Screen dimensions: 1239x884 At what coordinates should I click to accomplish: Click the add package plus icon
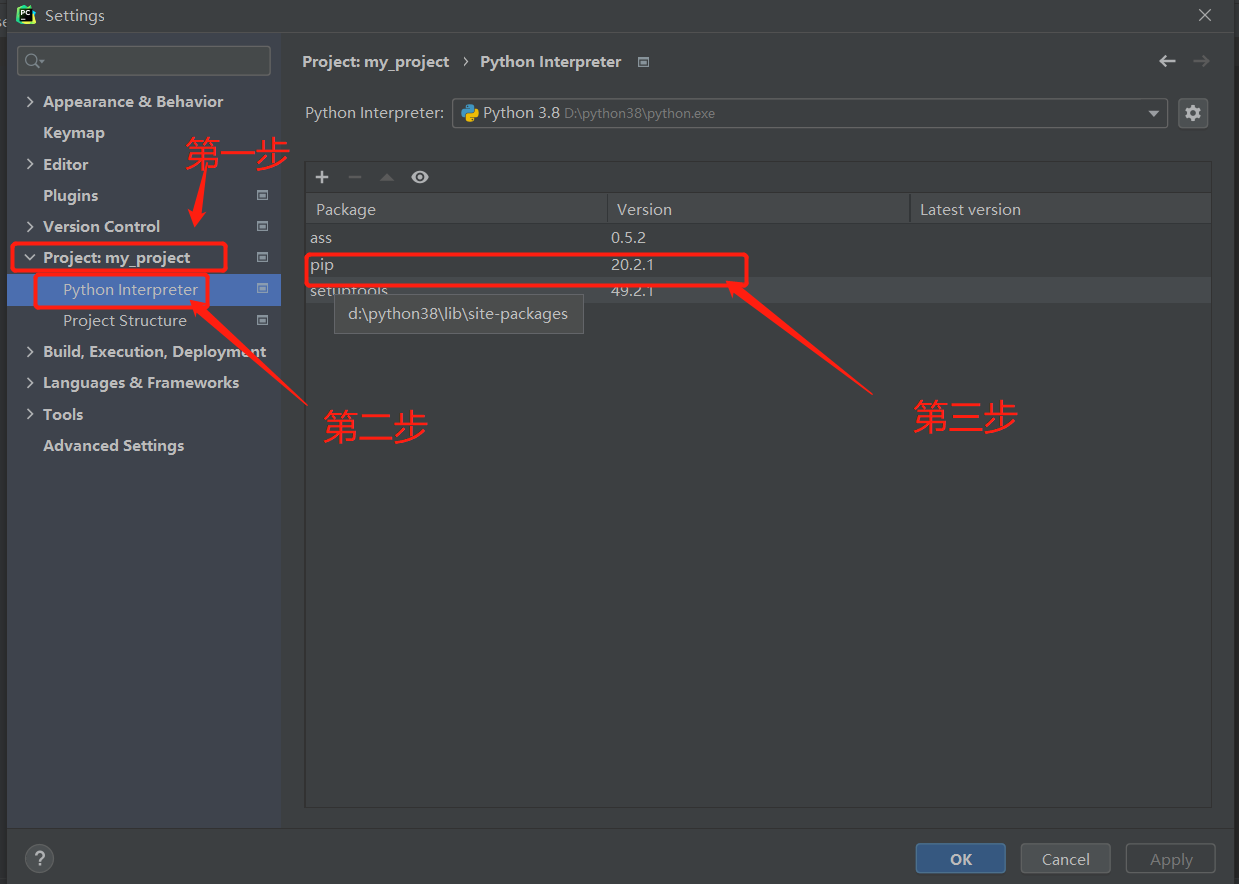322,177
